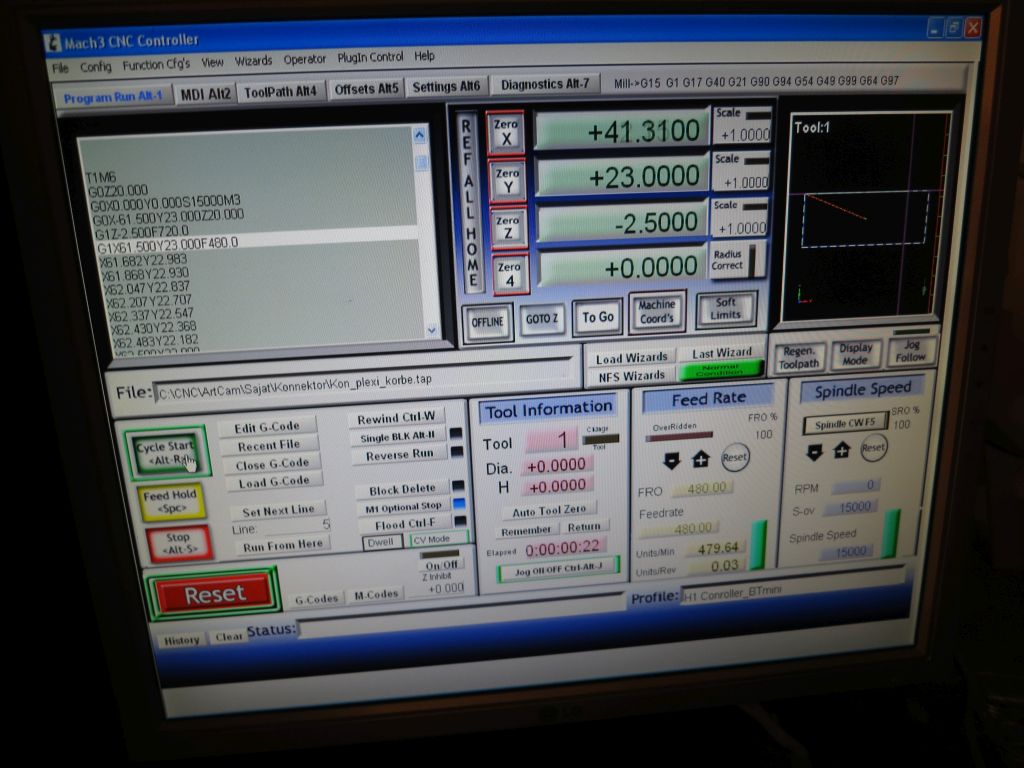Click the Zero Y button

[x=507, y=180]
